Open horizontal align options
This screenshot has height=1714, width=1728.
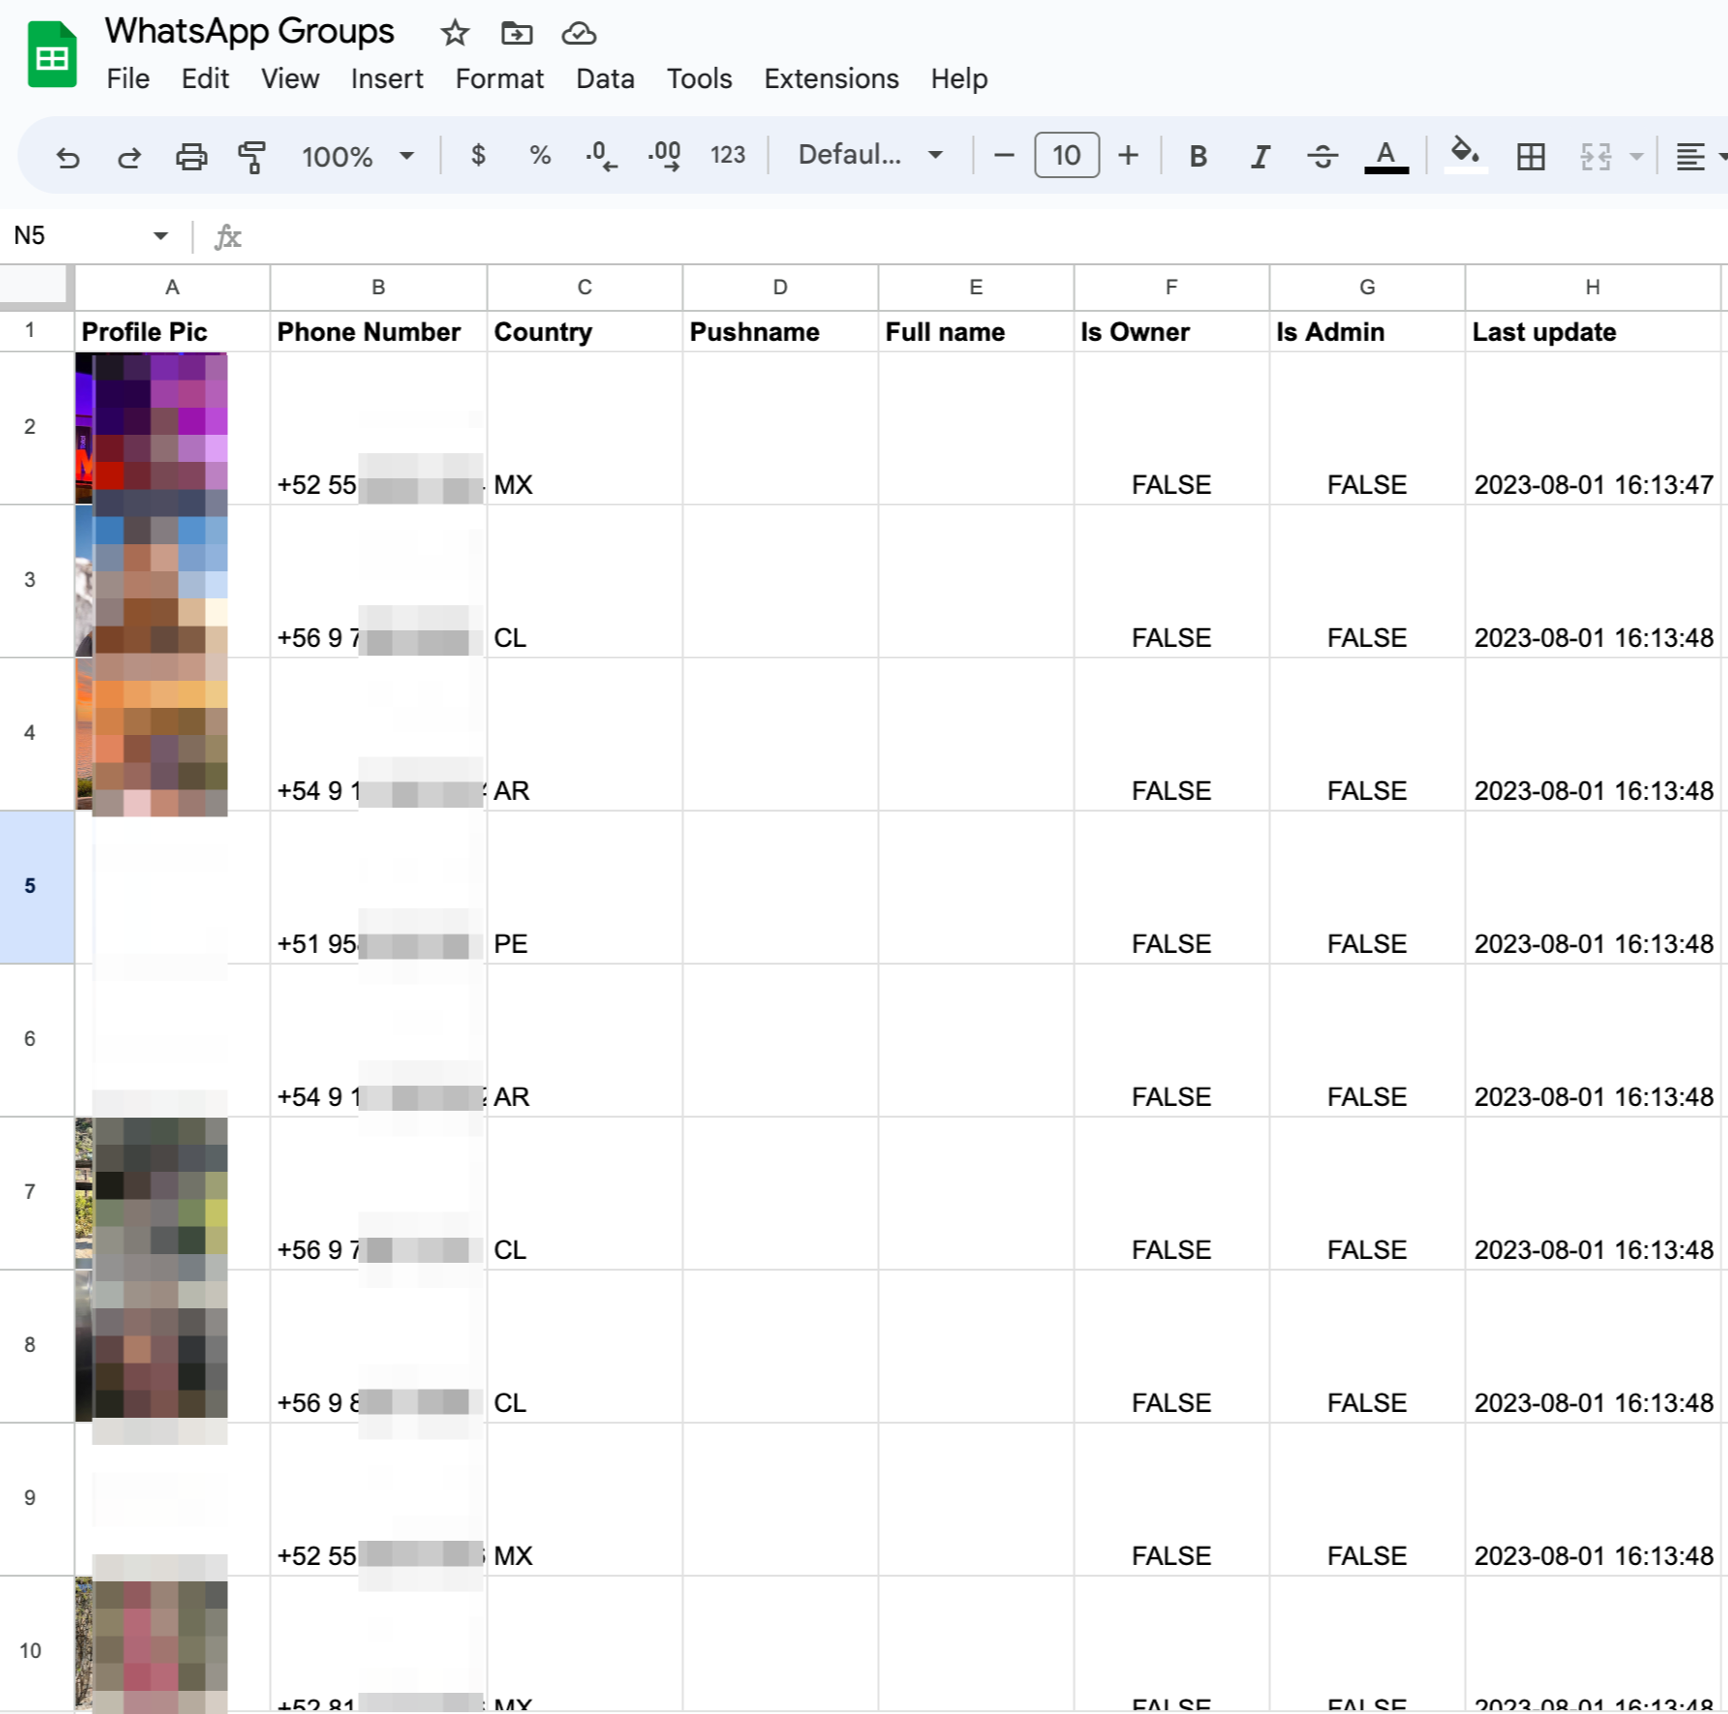[1690, 156]
